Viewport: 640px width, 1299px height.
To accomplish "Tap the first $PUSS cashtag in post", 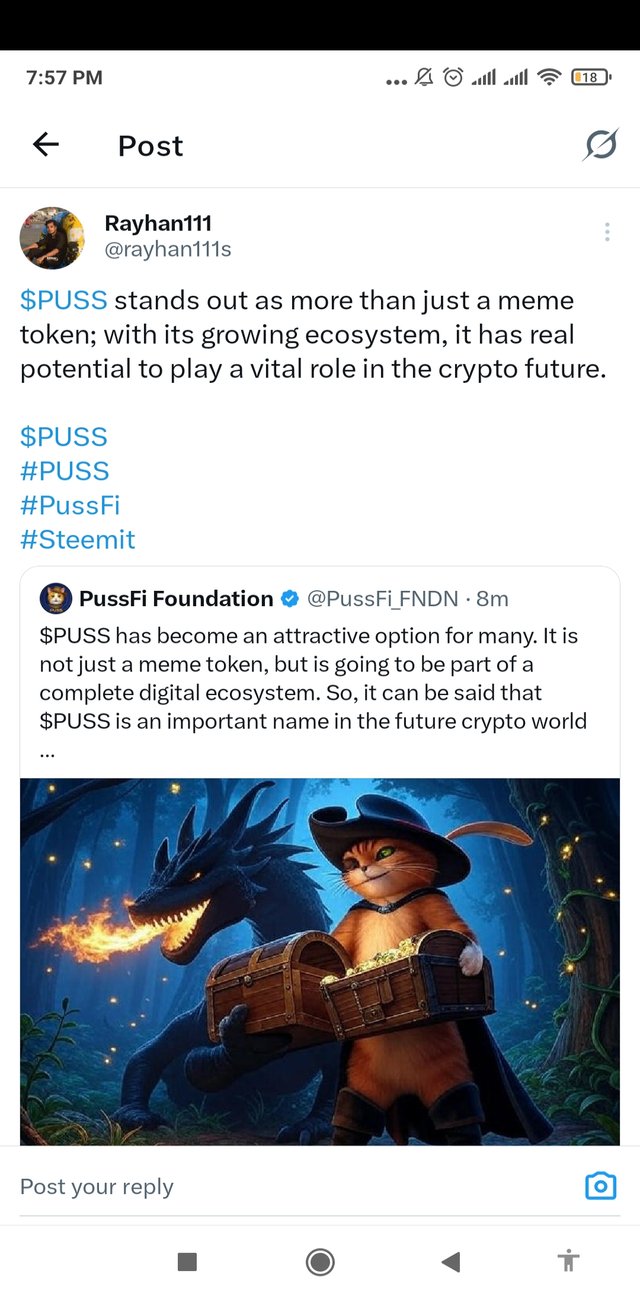I will pos(63,300).
